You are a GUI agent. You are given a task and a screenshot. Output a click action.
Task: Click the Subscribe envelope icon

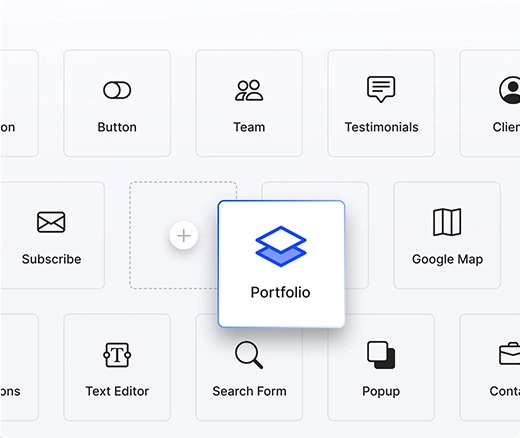[x=51, y=222]
